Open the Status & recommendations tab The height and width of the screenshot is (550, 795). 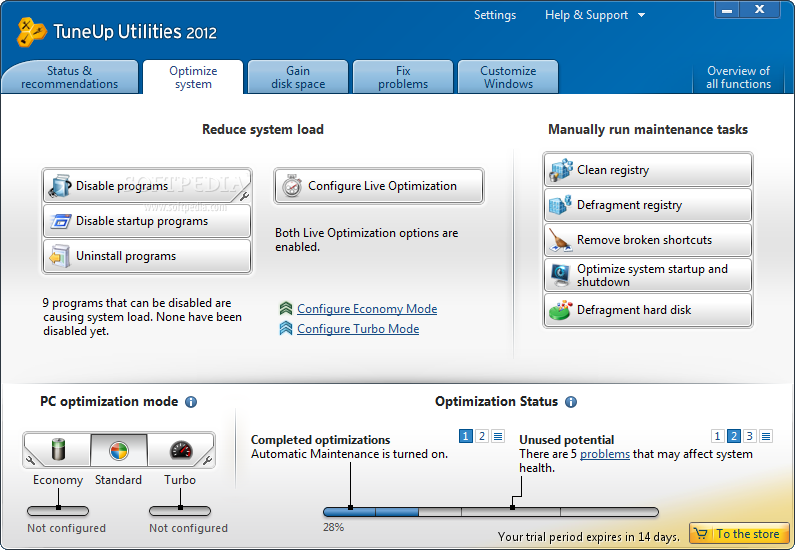pos(69,77)
